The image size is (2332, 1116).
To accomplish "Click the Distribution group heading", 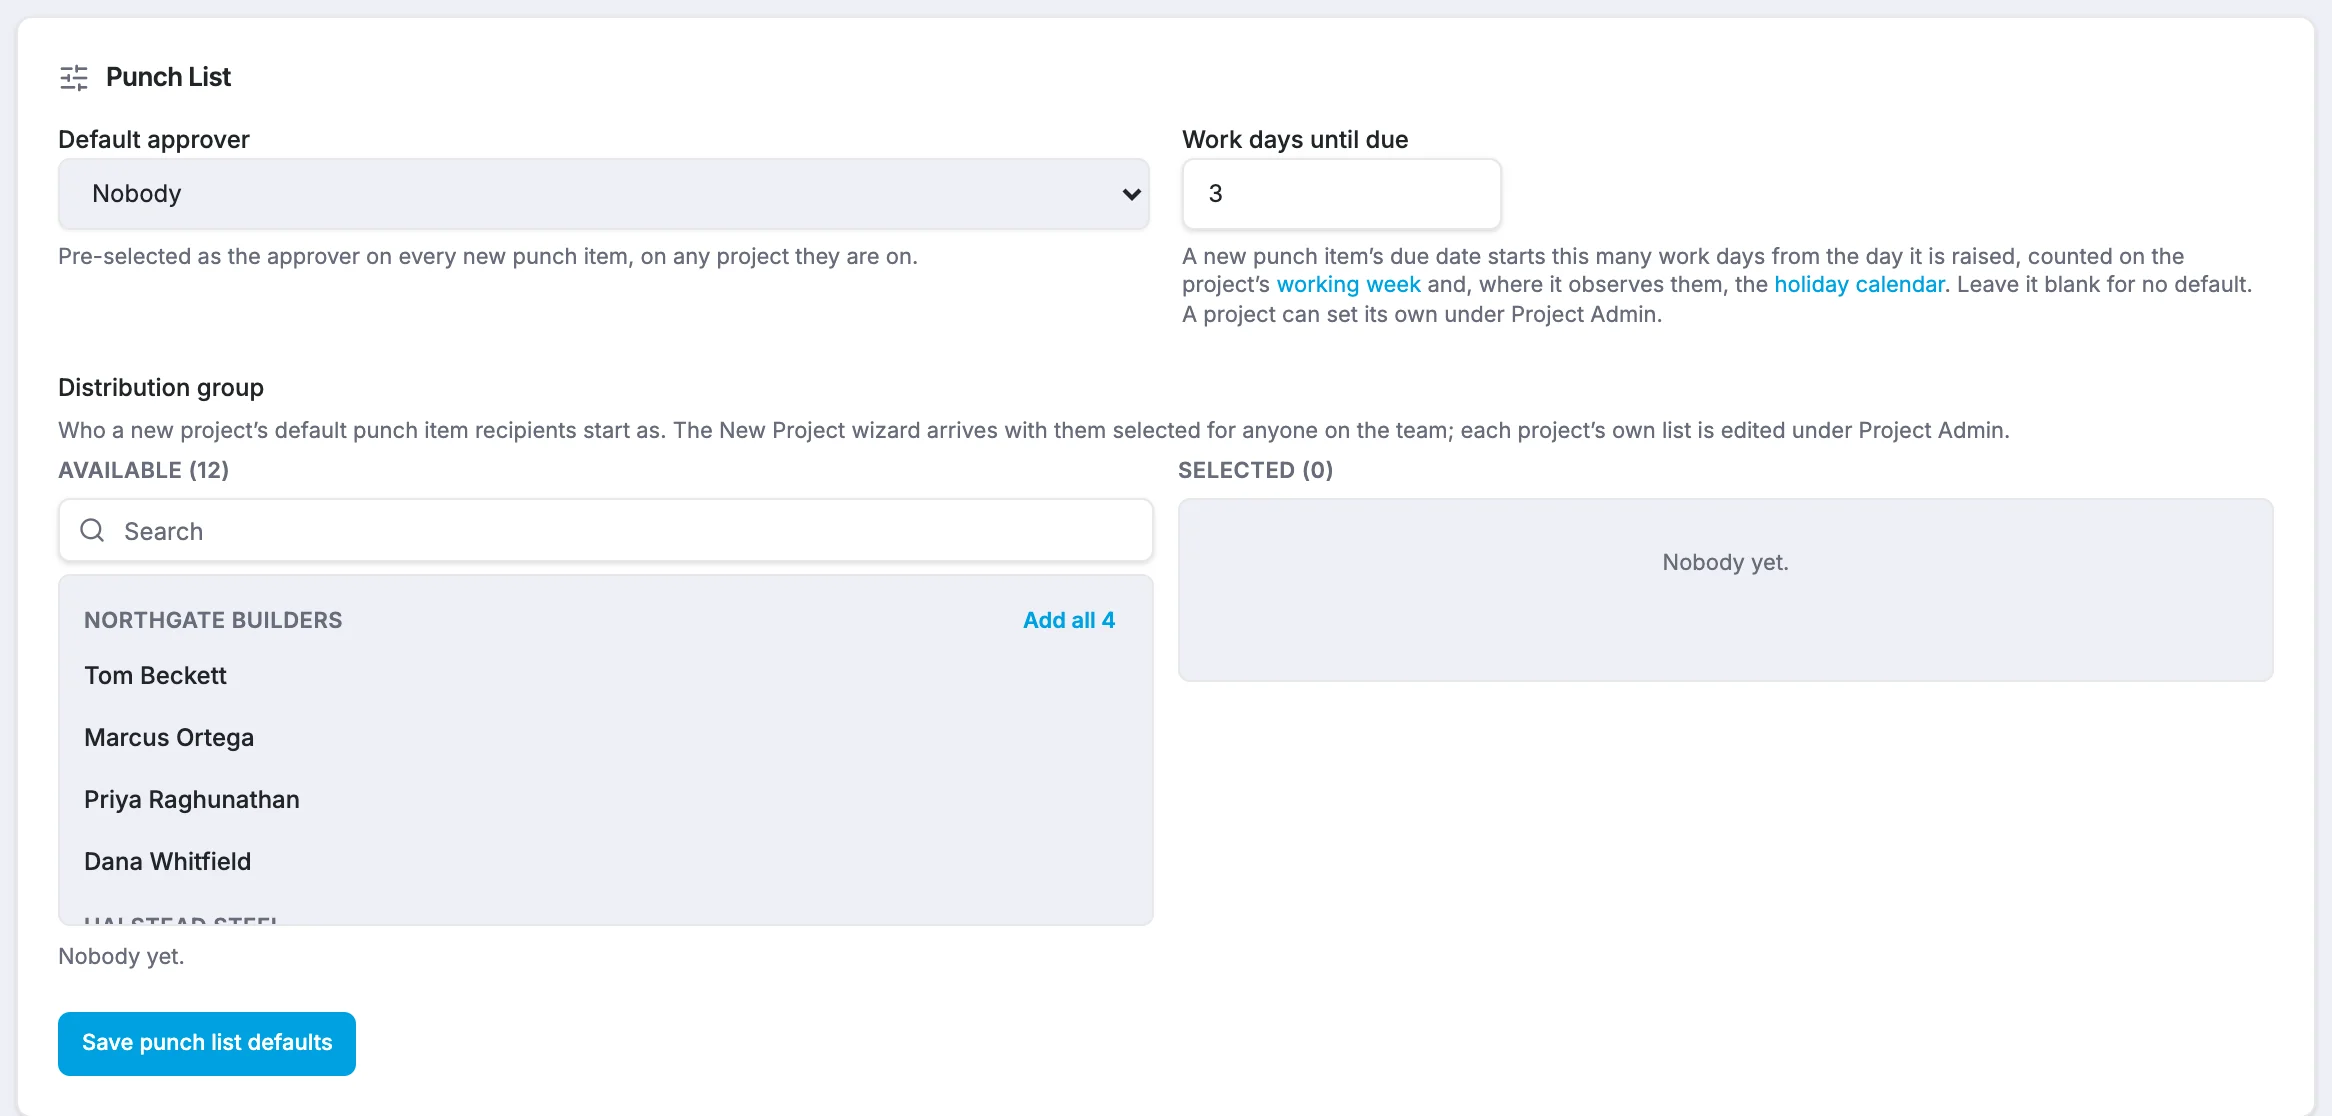I will tap(161, 388).
